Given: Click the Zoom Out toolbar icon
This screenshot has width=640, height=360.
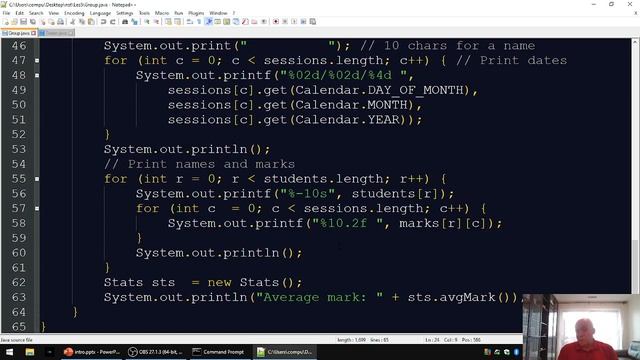Looking at the screenshot, I should [x=156, y=22].
